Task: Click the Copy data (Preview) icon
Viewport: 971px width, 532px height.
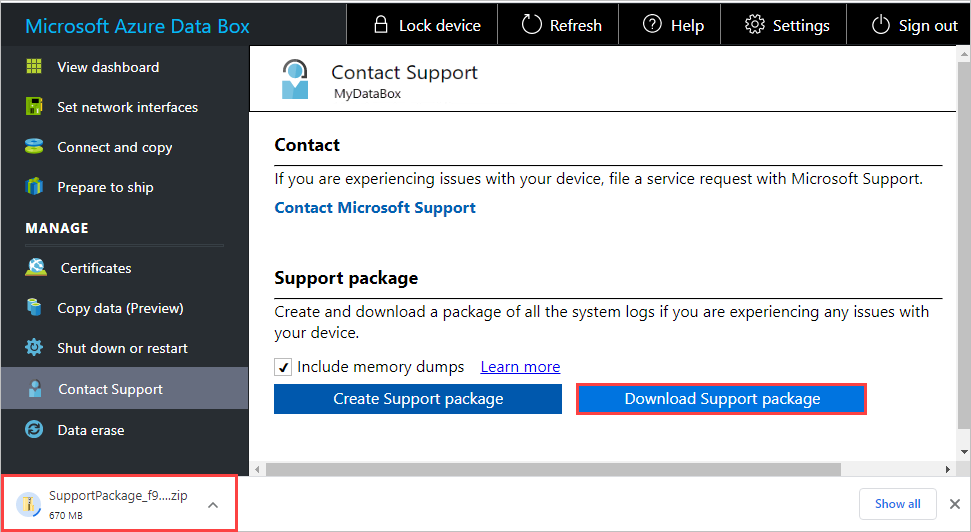Action: click(34, 308)
